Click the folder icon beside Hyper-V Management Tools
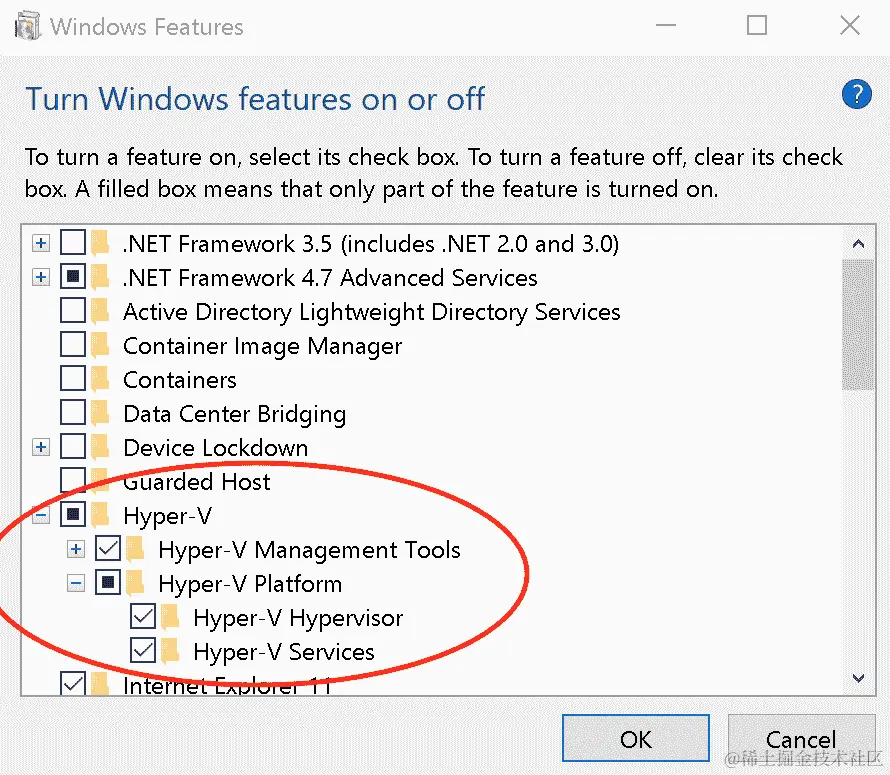Viewport: 890px width, 775px height. [136, 550]
